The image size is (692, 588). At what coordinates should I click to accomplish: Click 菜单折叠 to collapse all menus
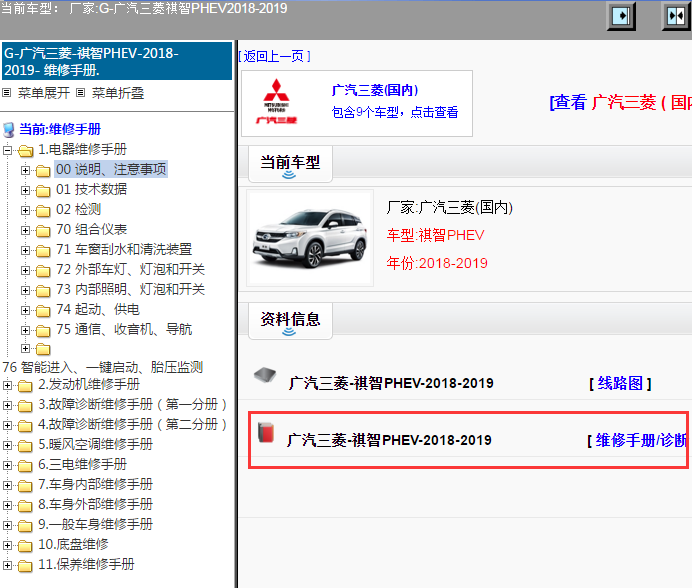coord(118,93)
